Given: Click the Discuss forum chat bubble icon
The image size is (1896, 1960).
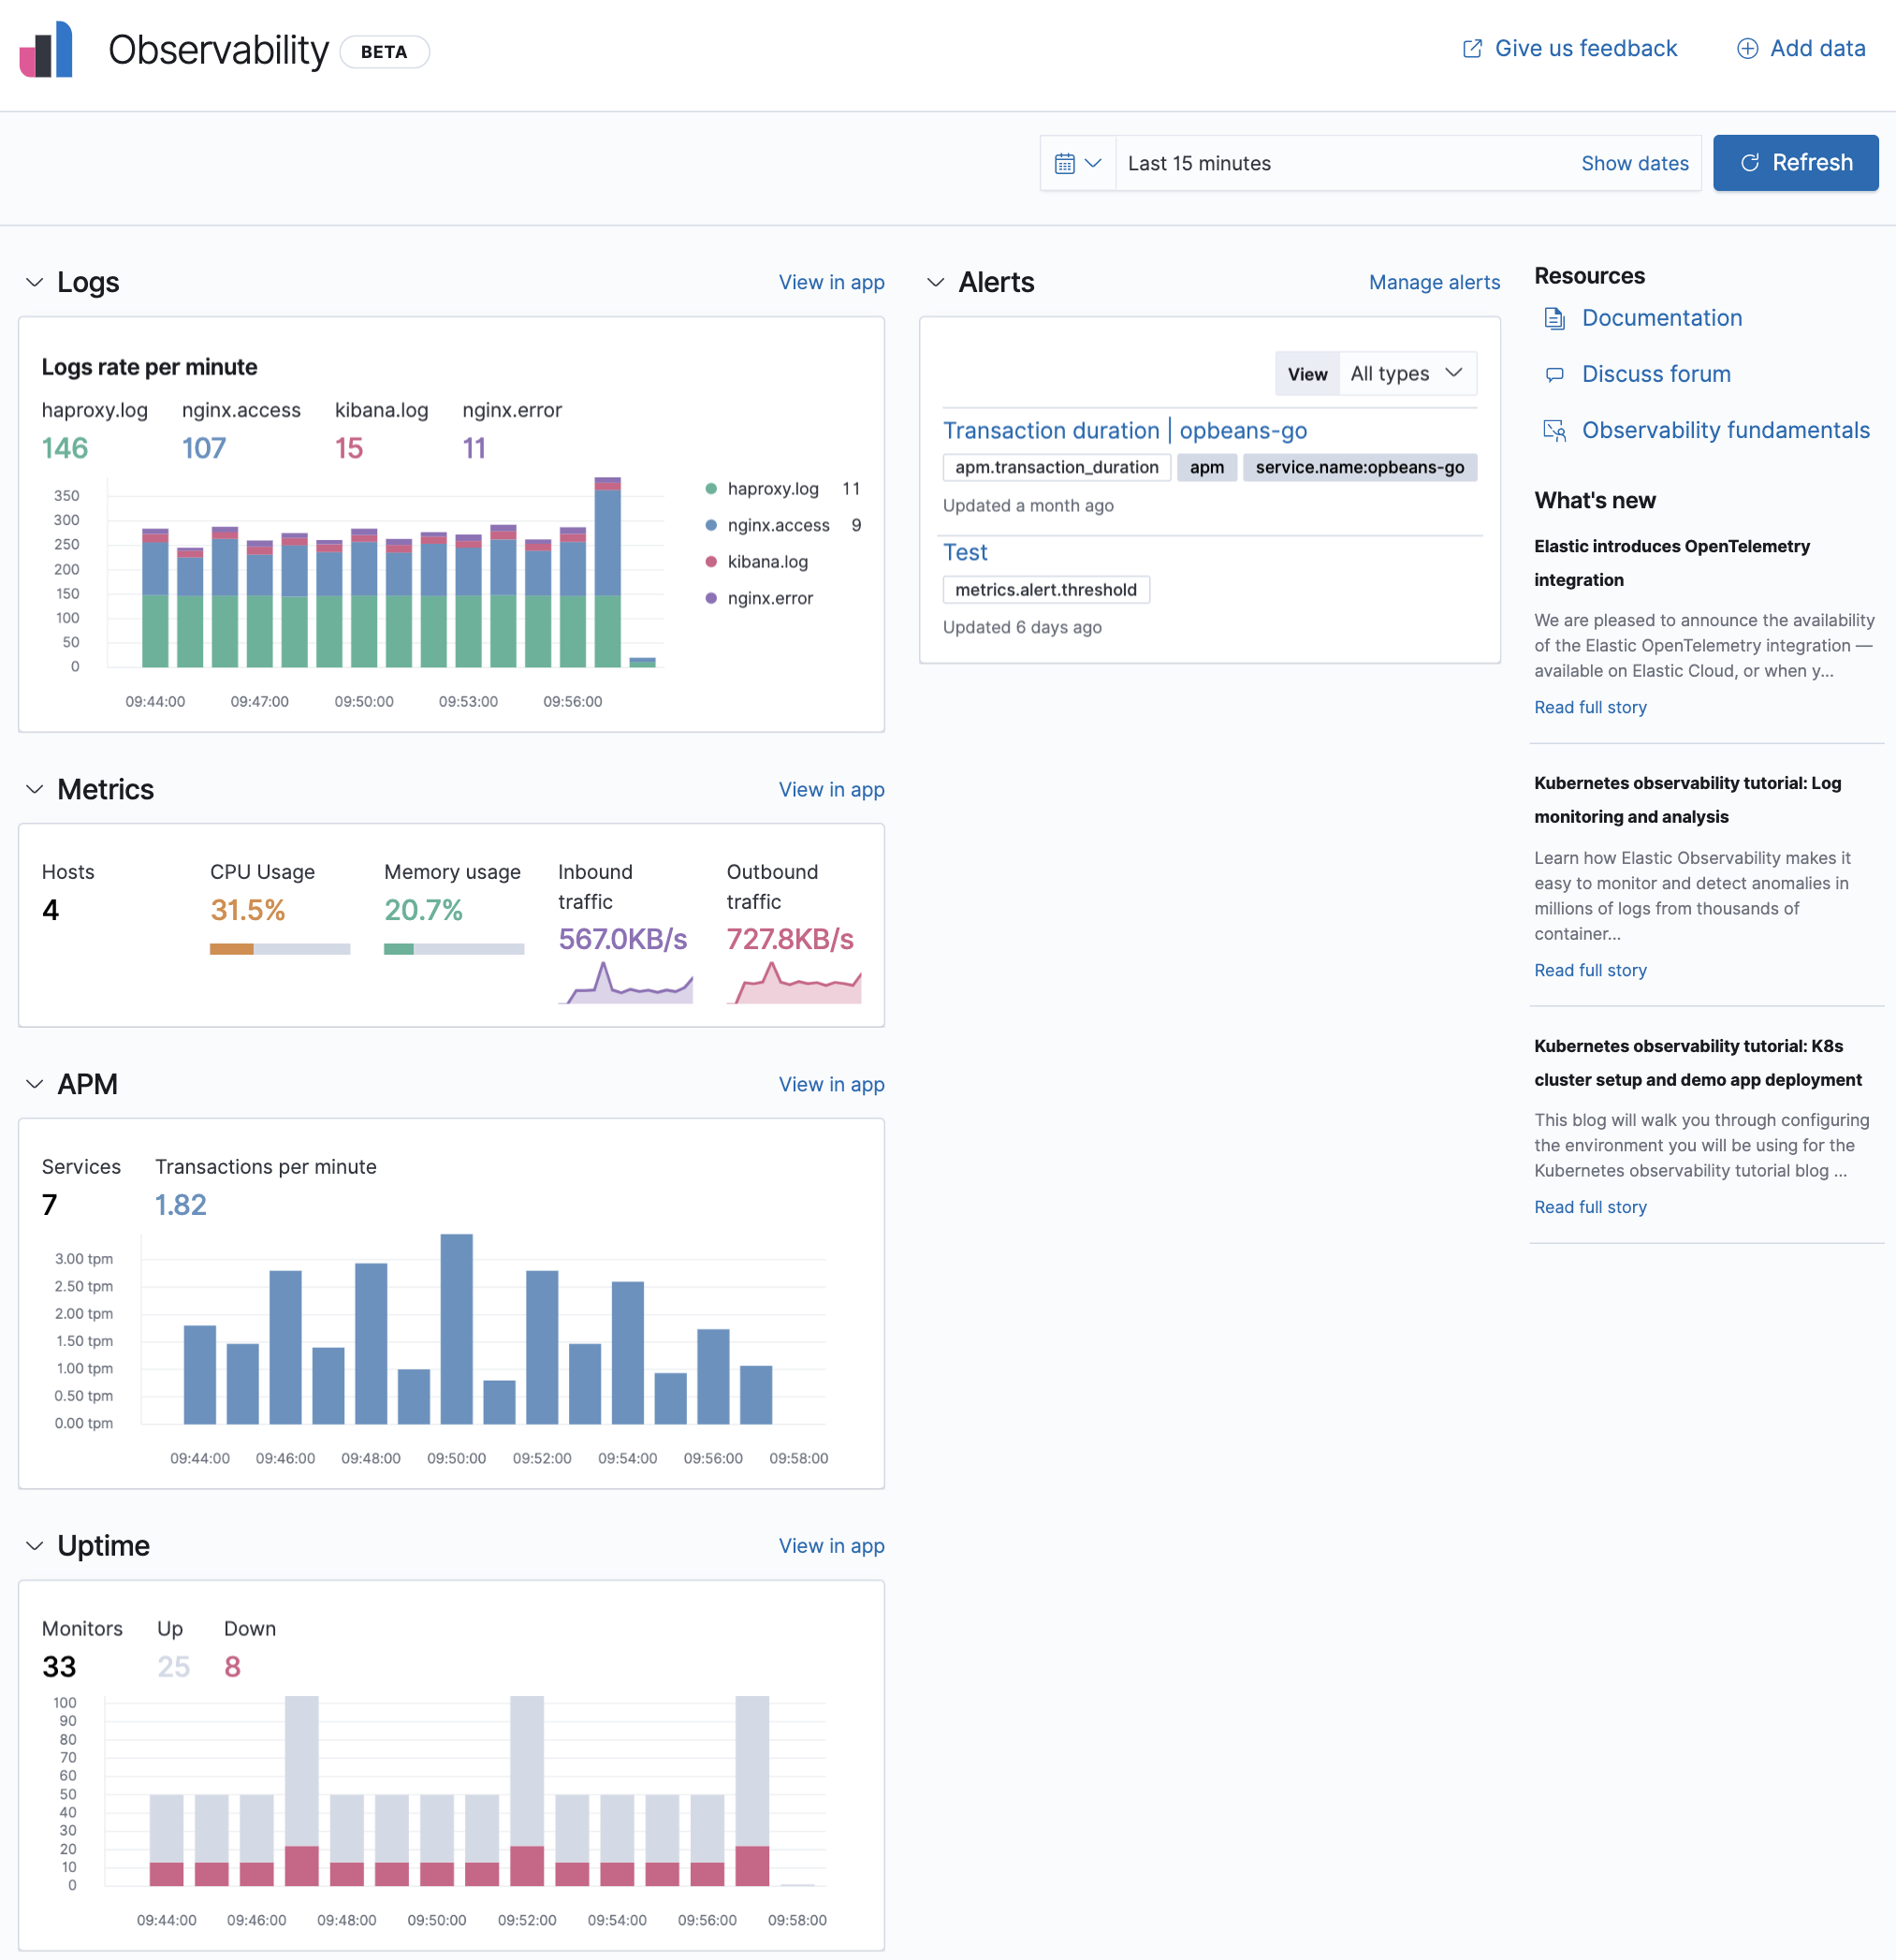Looking at the screenshot, I should (1555, 374).
